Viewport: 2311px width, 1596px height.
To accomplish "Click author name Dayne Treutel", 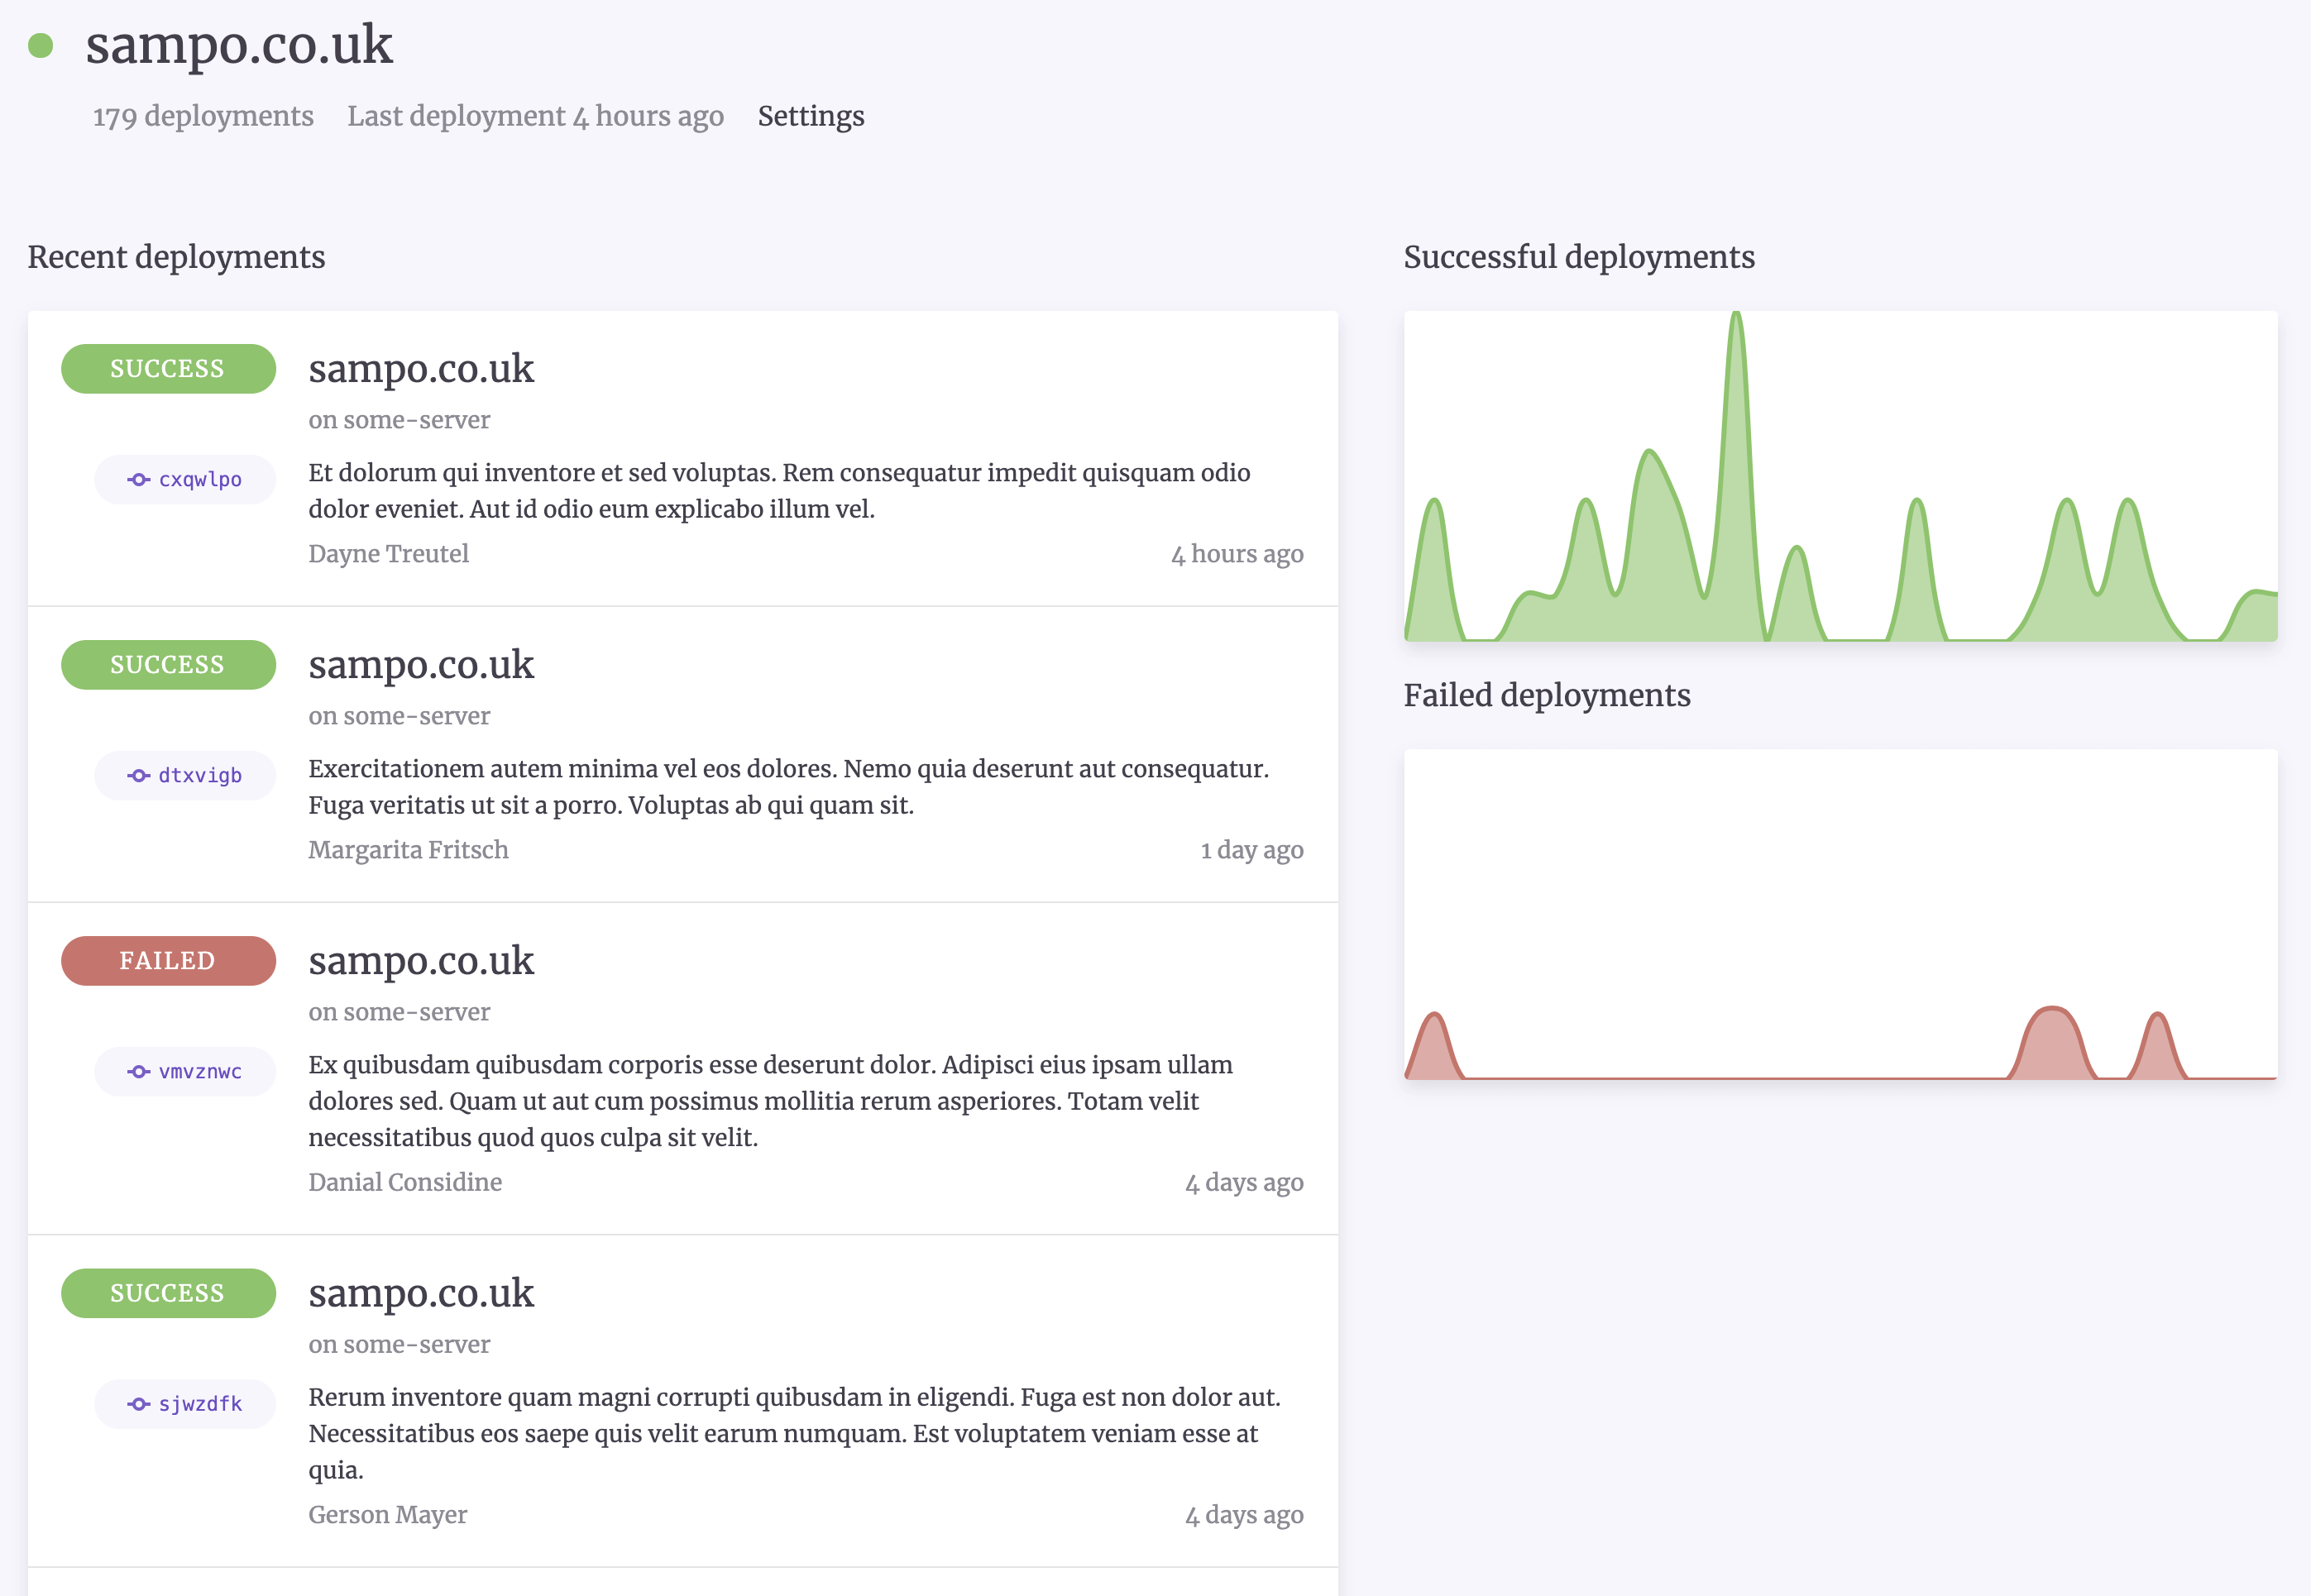I will click(x=388, y=554).
